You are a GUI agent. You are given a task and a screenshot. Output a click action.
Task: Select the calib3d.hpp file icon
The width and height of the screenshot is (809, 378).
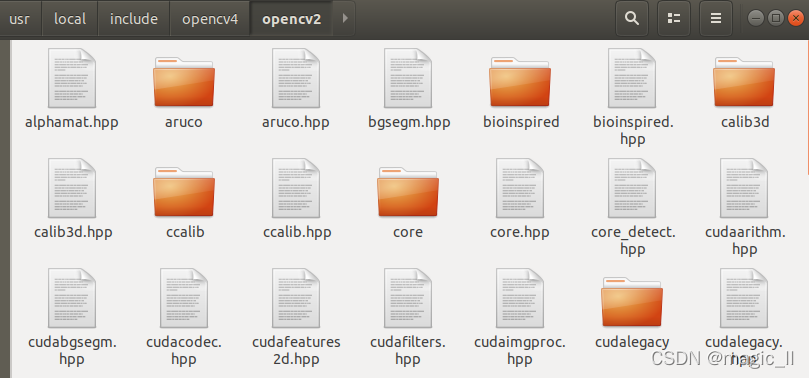click(x=72, y=188)
